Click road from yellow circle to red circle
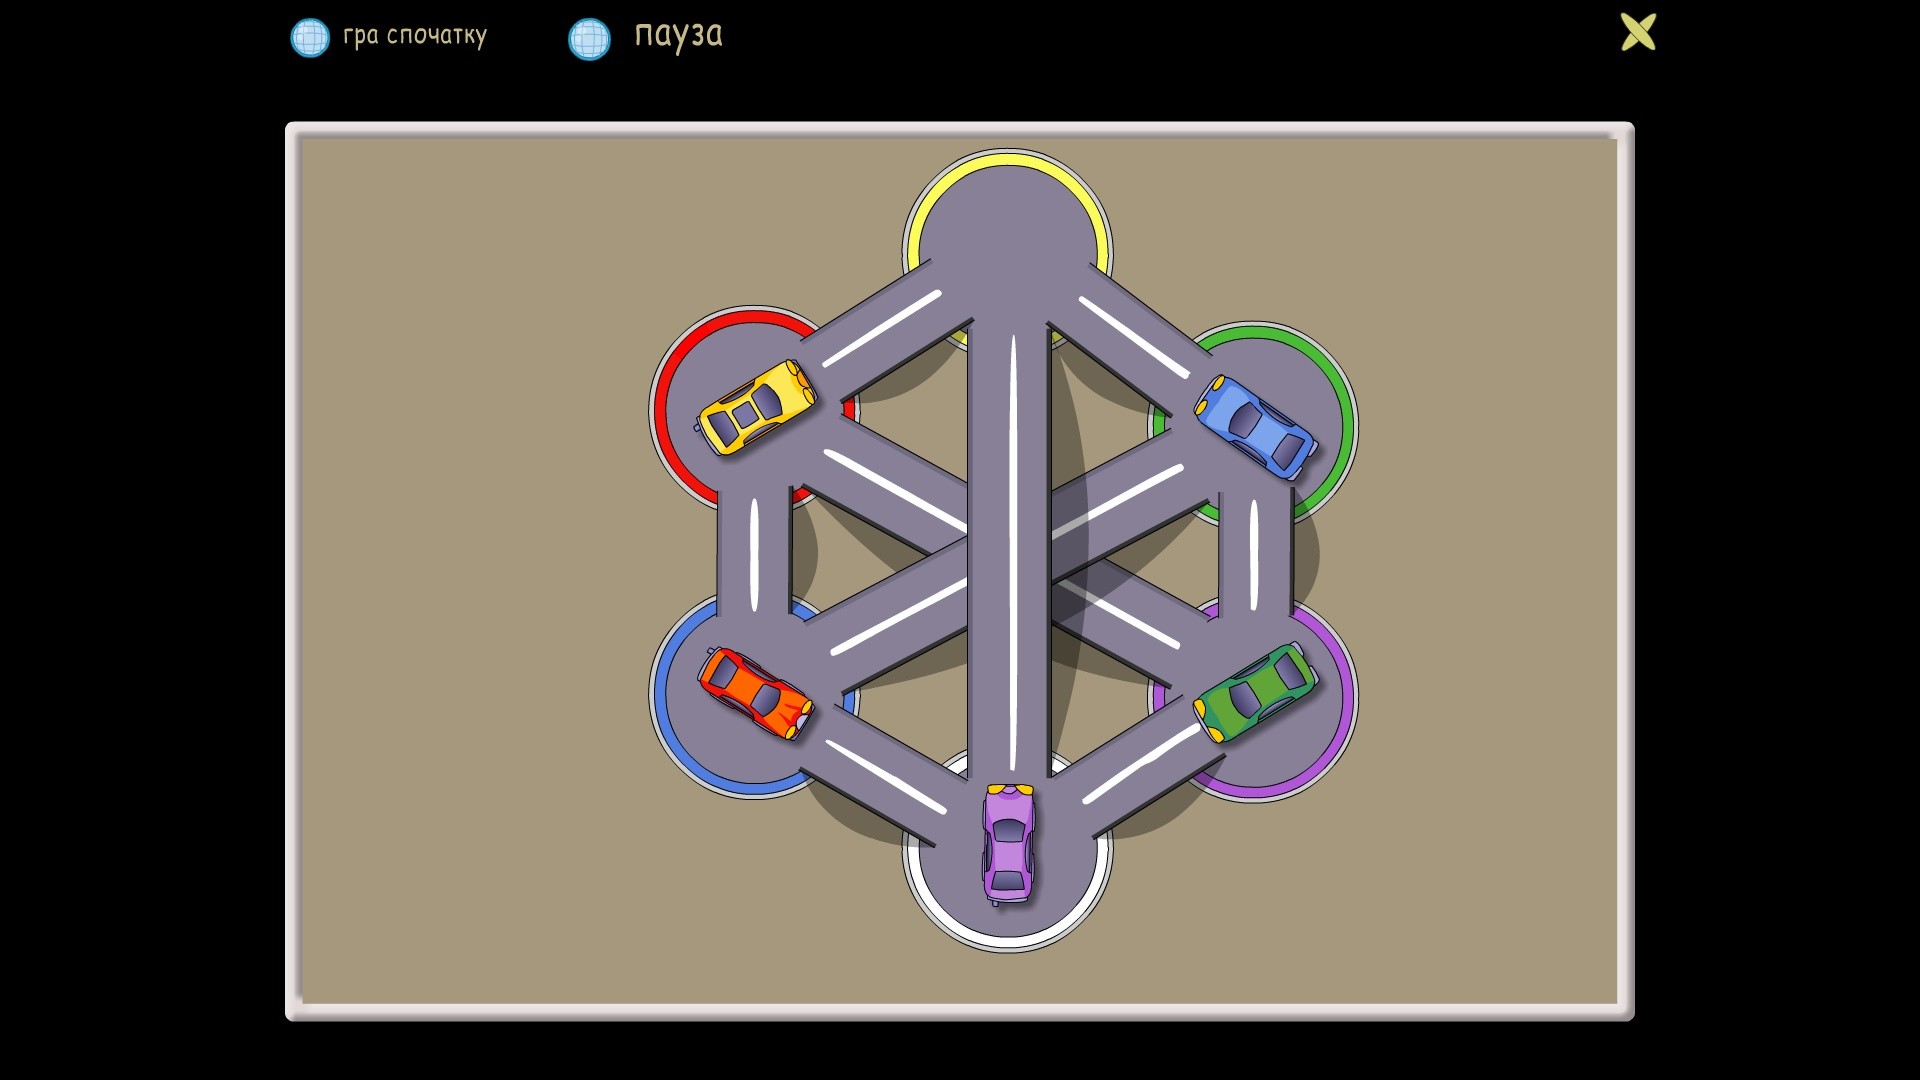 tap(880, 328)
